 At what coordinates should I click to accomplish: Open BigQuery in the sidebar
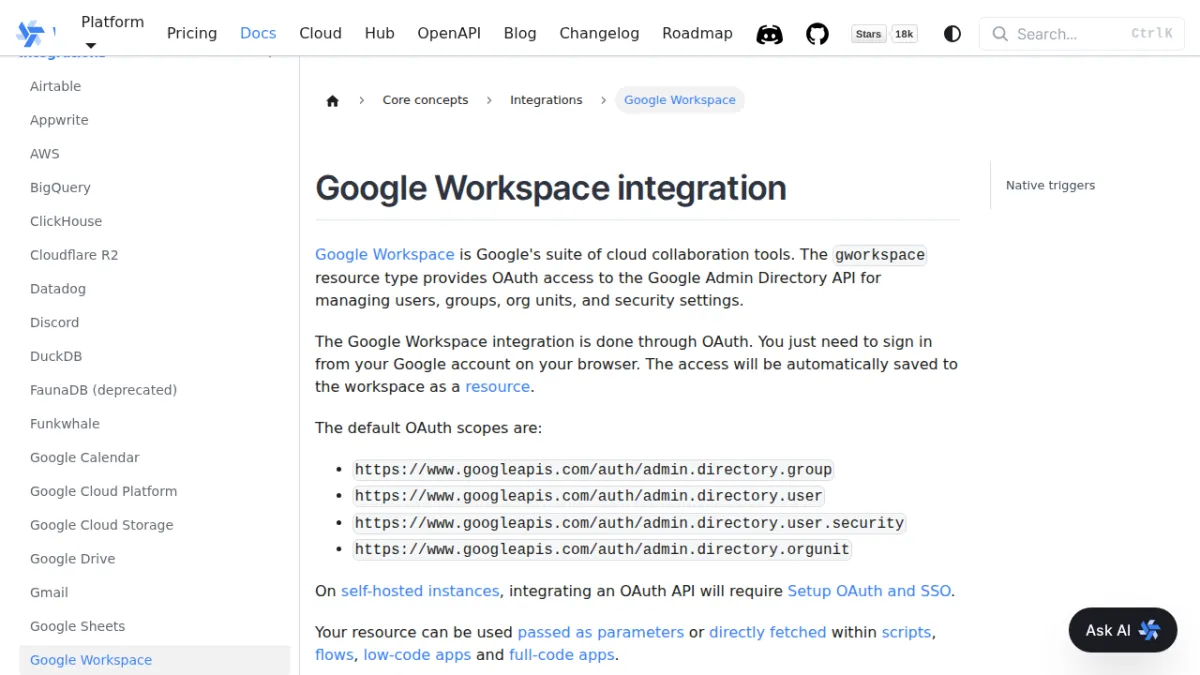coord(155,187)
